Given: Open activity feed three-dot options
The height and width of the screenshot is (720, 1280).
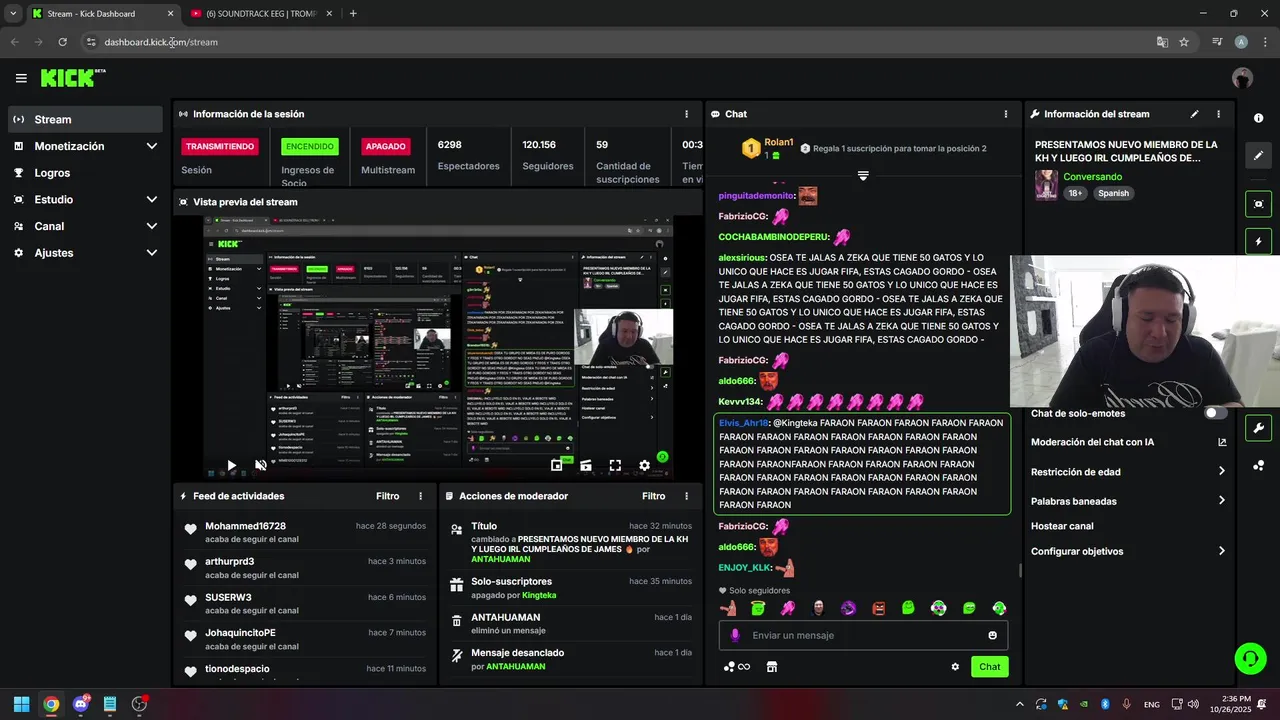Looking at the screenshot, I should click(420, 496).
